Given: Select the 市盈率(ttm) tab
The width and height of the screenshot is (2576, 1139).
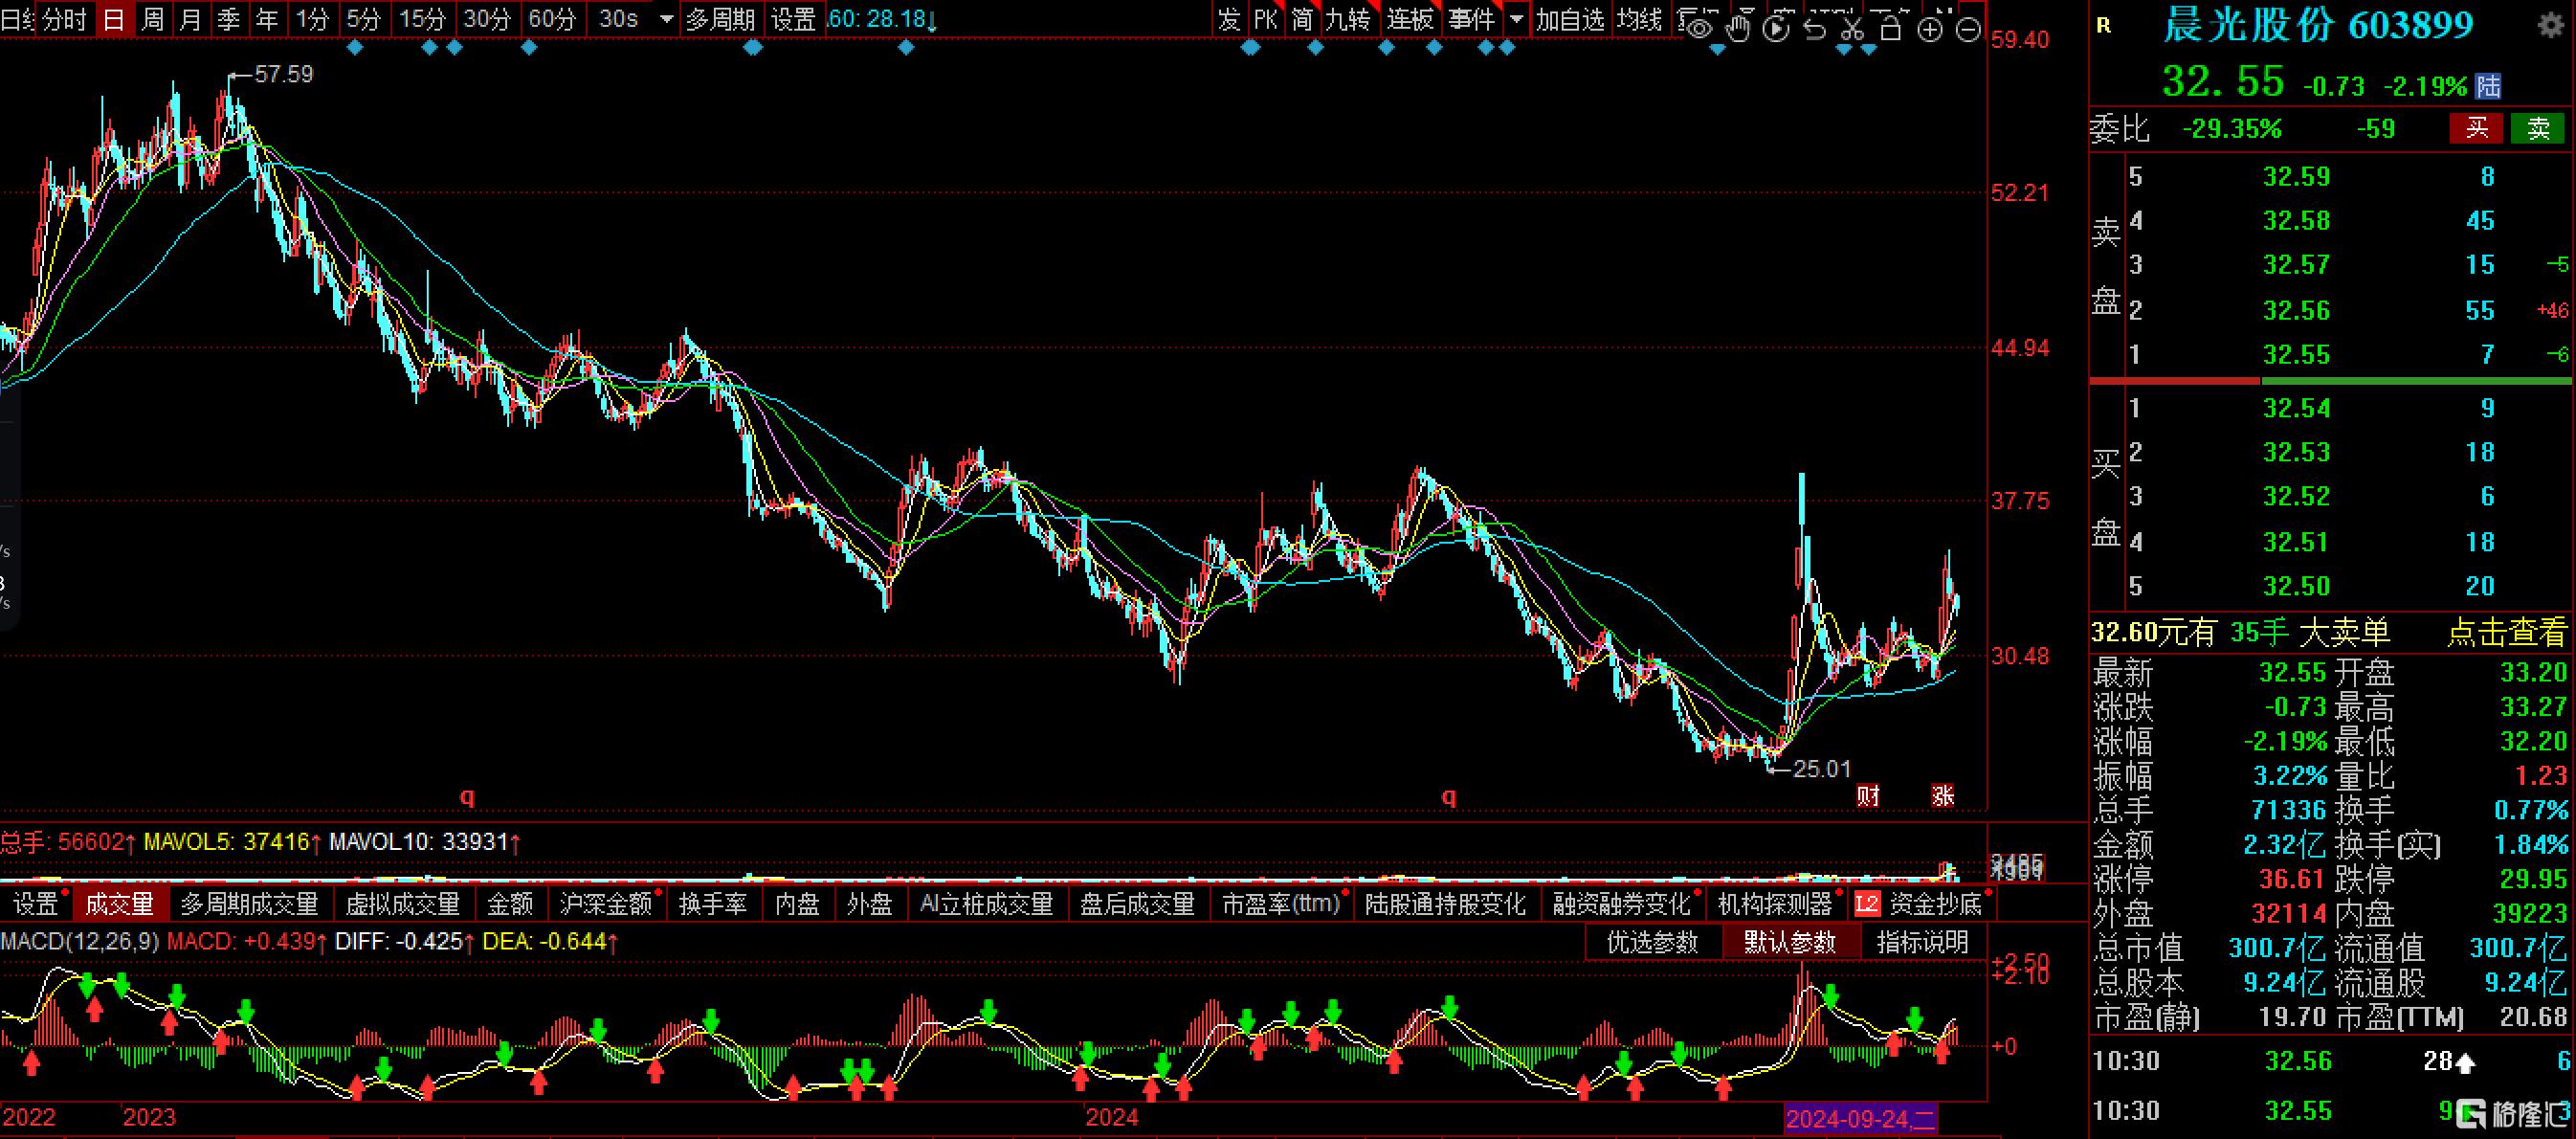Looking at the screenshot, I should pos(1281,904).
